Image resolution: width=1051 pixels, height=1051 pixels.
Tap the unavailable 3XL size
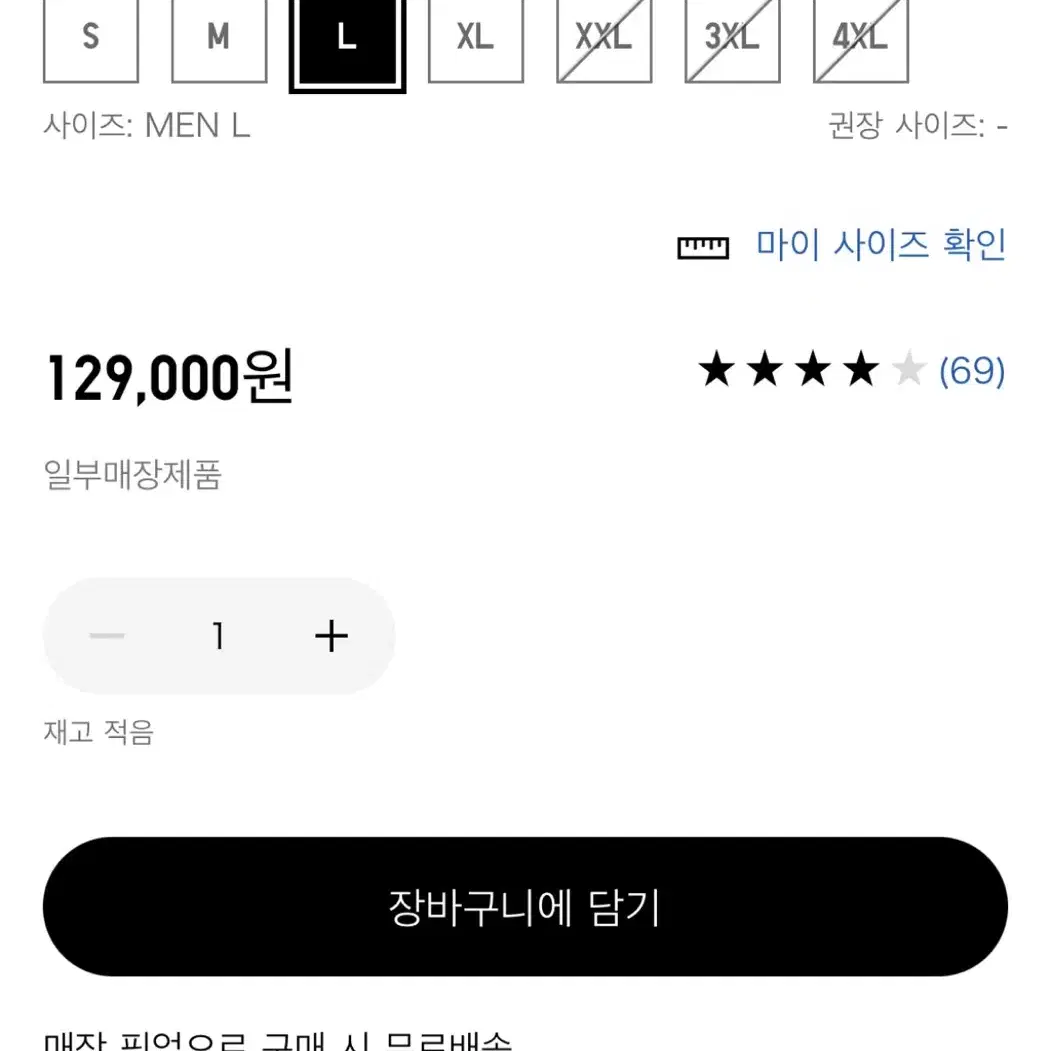733,39
